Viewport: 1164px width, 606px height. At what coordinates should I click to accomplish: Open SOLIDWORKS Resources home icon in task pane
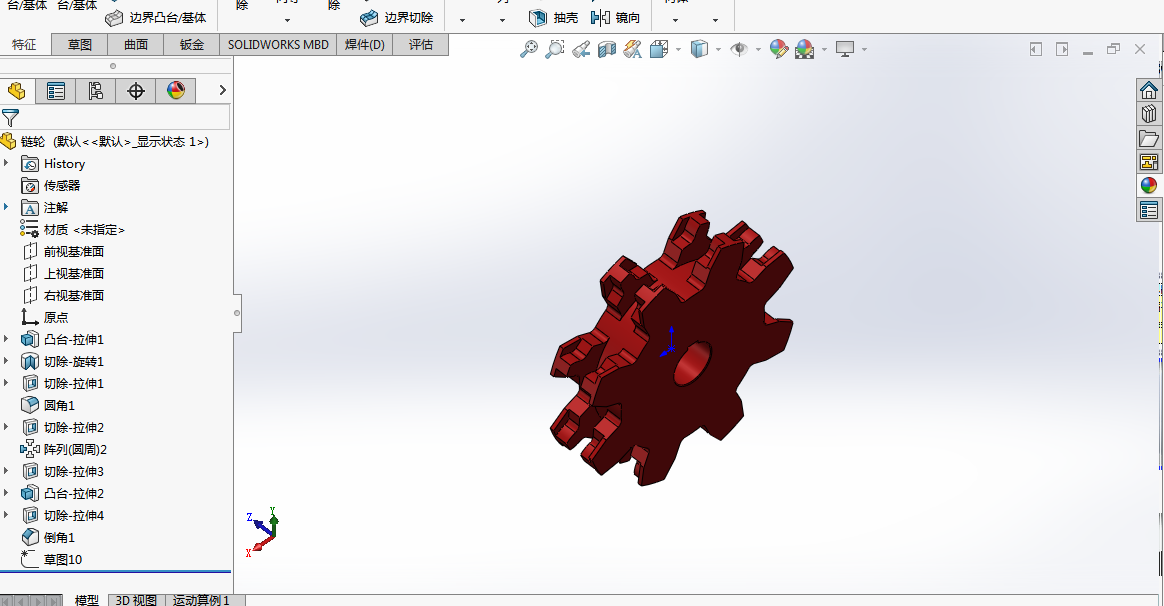[1148, 91]
